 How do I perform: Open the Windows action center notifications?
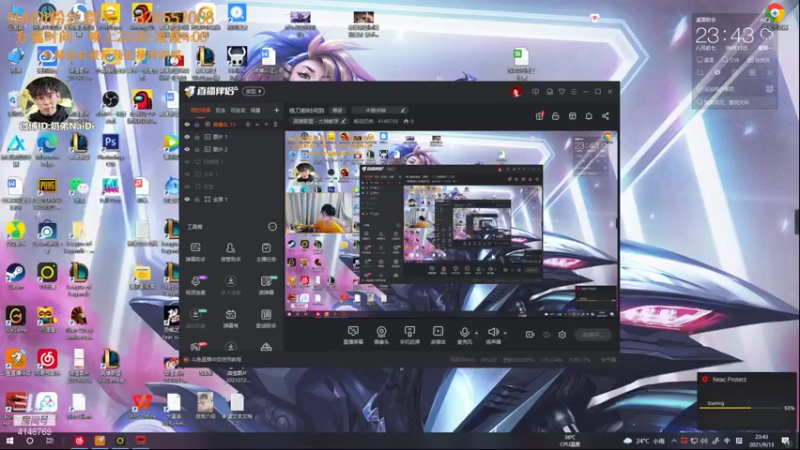tap(786, 441)
